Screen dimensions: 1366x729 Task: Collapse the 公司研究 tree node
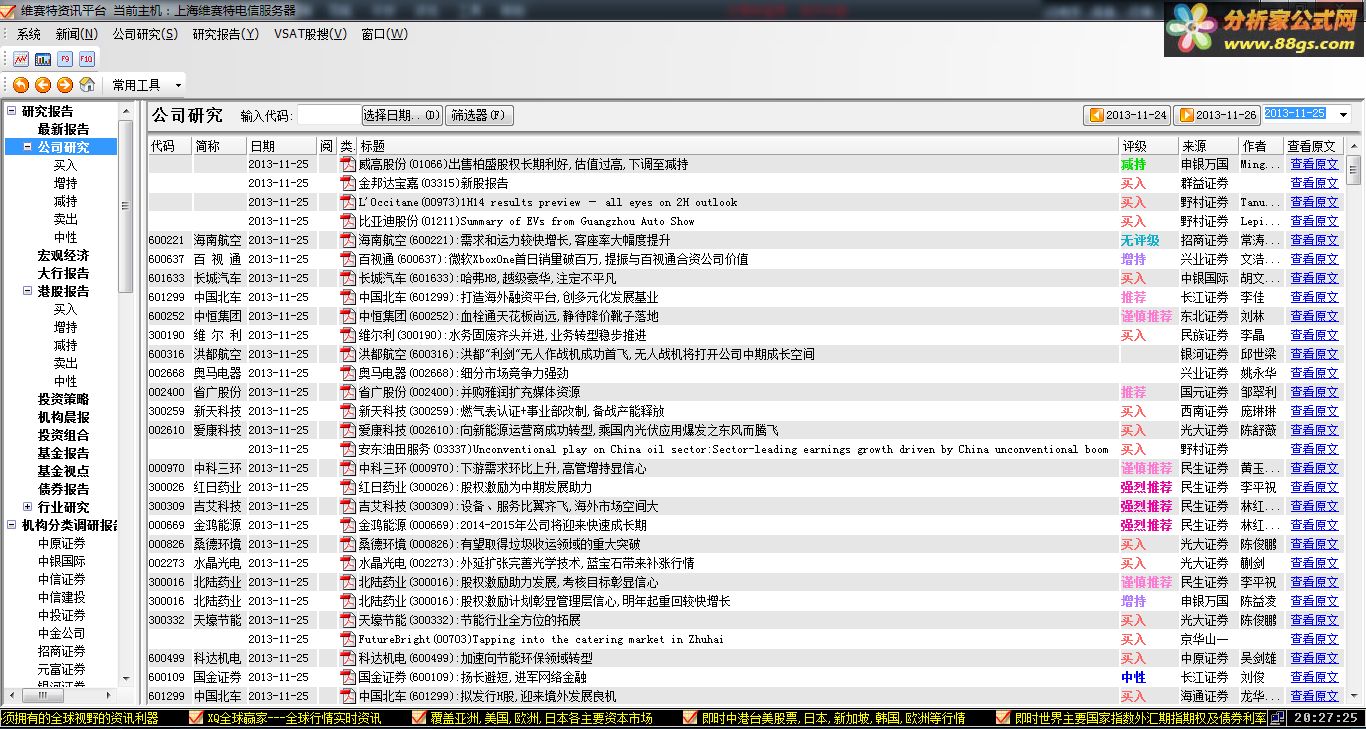(x=27, y=147)
